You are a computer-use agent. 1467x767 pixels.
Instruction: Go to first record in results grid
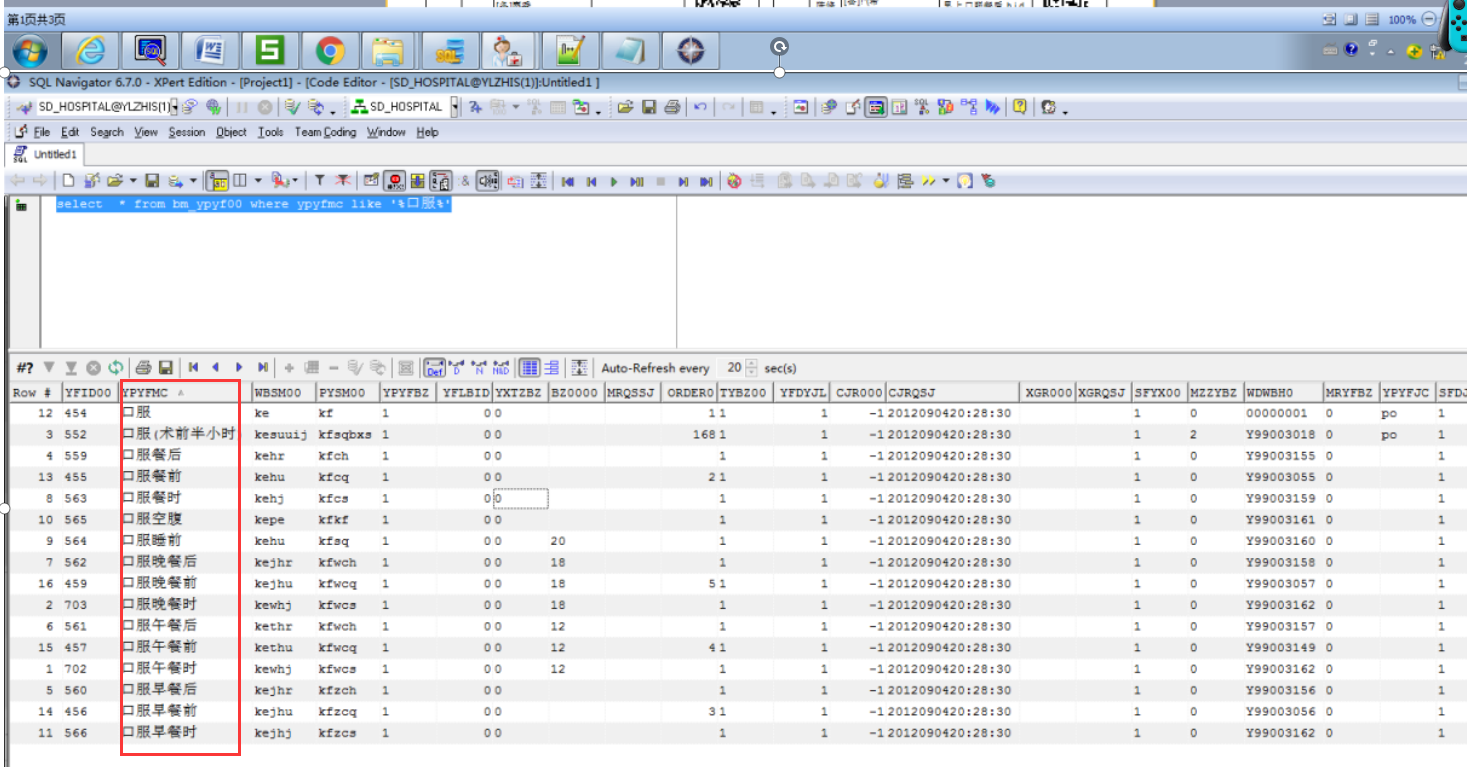coord(193,368)
